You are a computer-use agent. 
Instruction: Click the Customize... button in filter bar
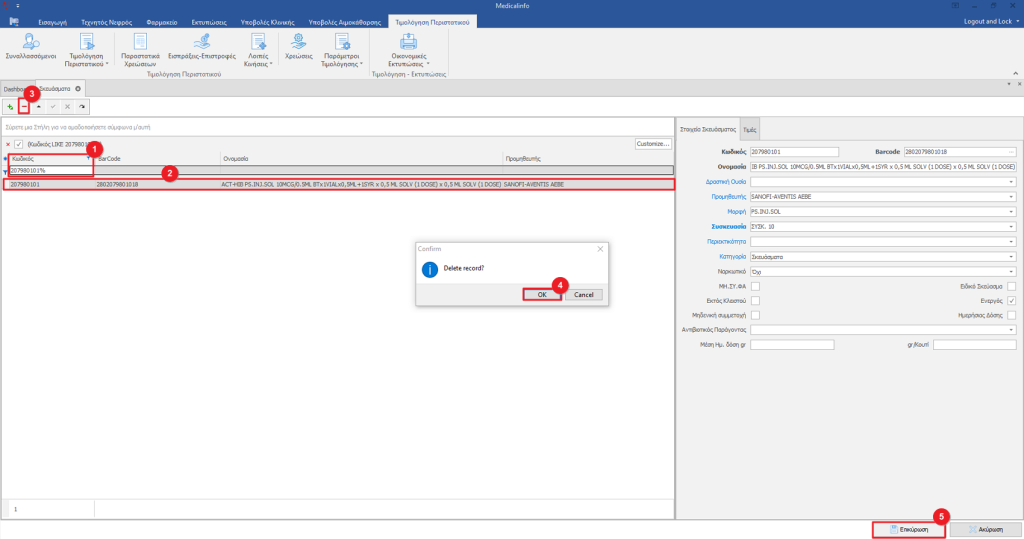(x=652, y=144)
